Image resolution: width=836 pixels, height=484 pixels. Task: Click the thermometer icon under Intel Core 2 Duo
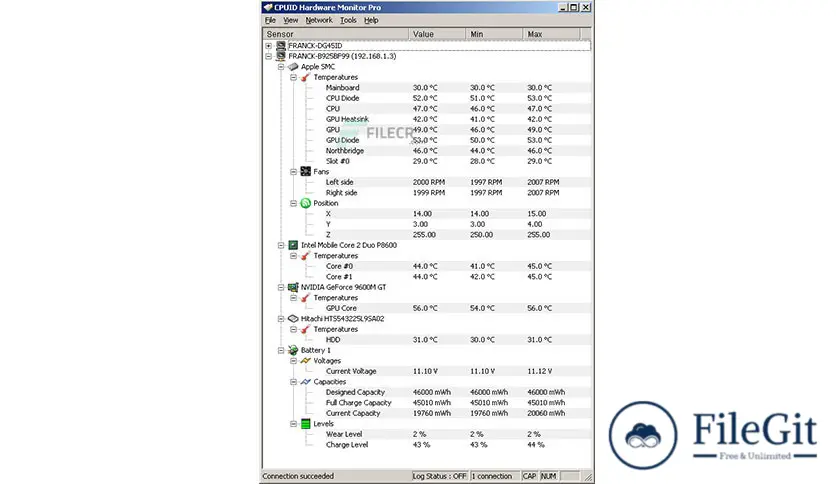coord(306,256)
